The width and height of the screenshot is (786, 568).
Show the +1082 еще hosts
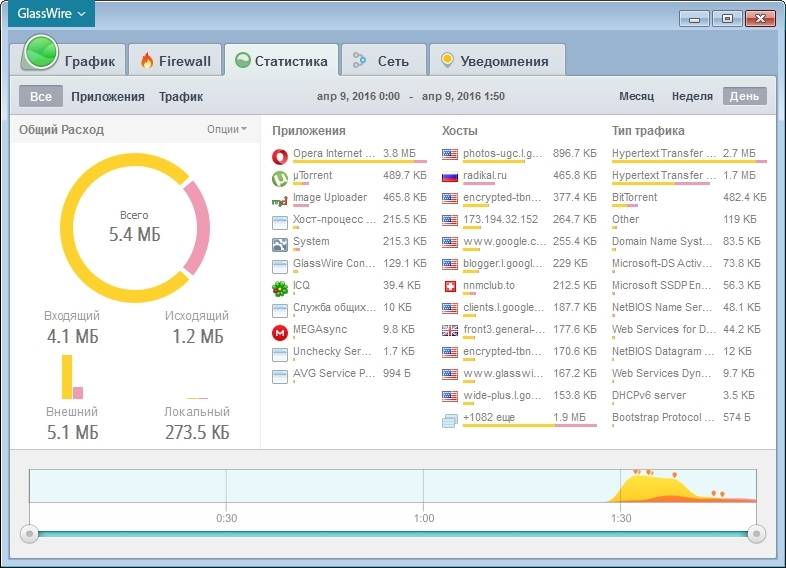pos(519,419)
